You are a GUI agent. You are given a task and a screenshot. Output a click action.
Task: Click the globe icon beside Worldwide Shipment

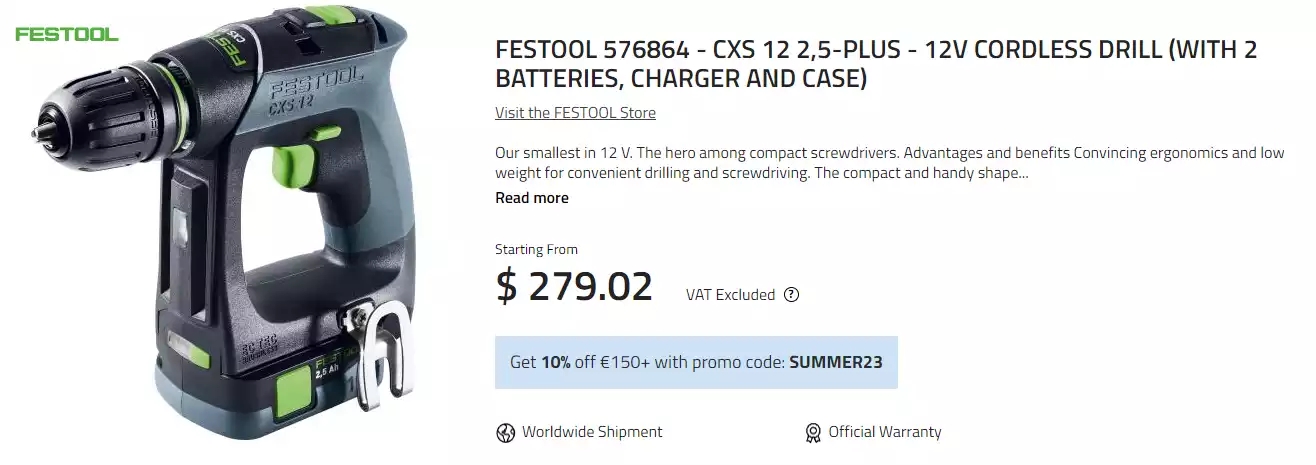505,432
